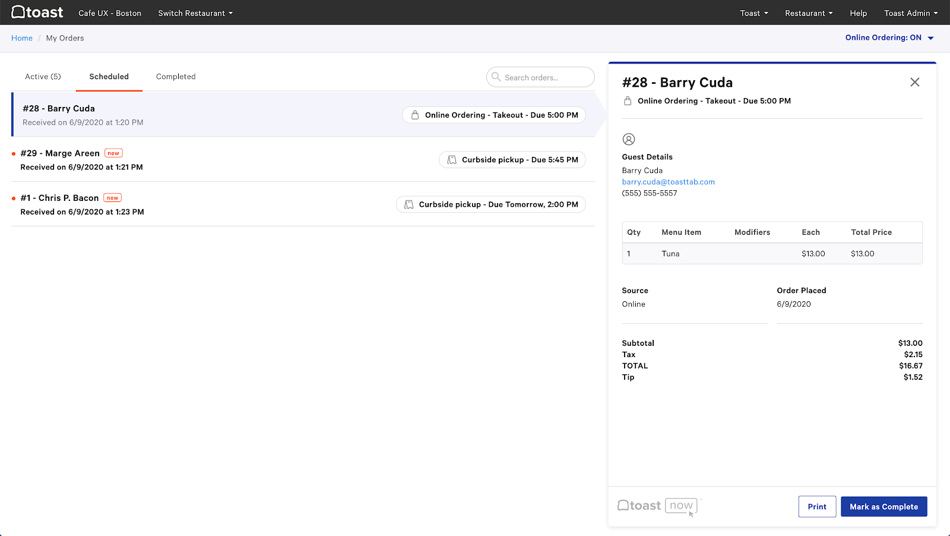Screen dimensions: 950x536
Task: Switch to the Completed tab
Action: pos(176,77)
